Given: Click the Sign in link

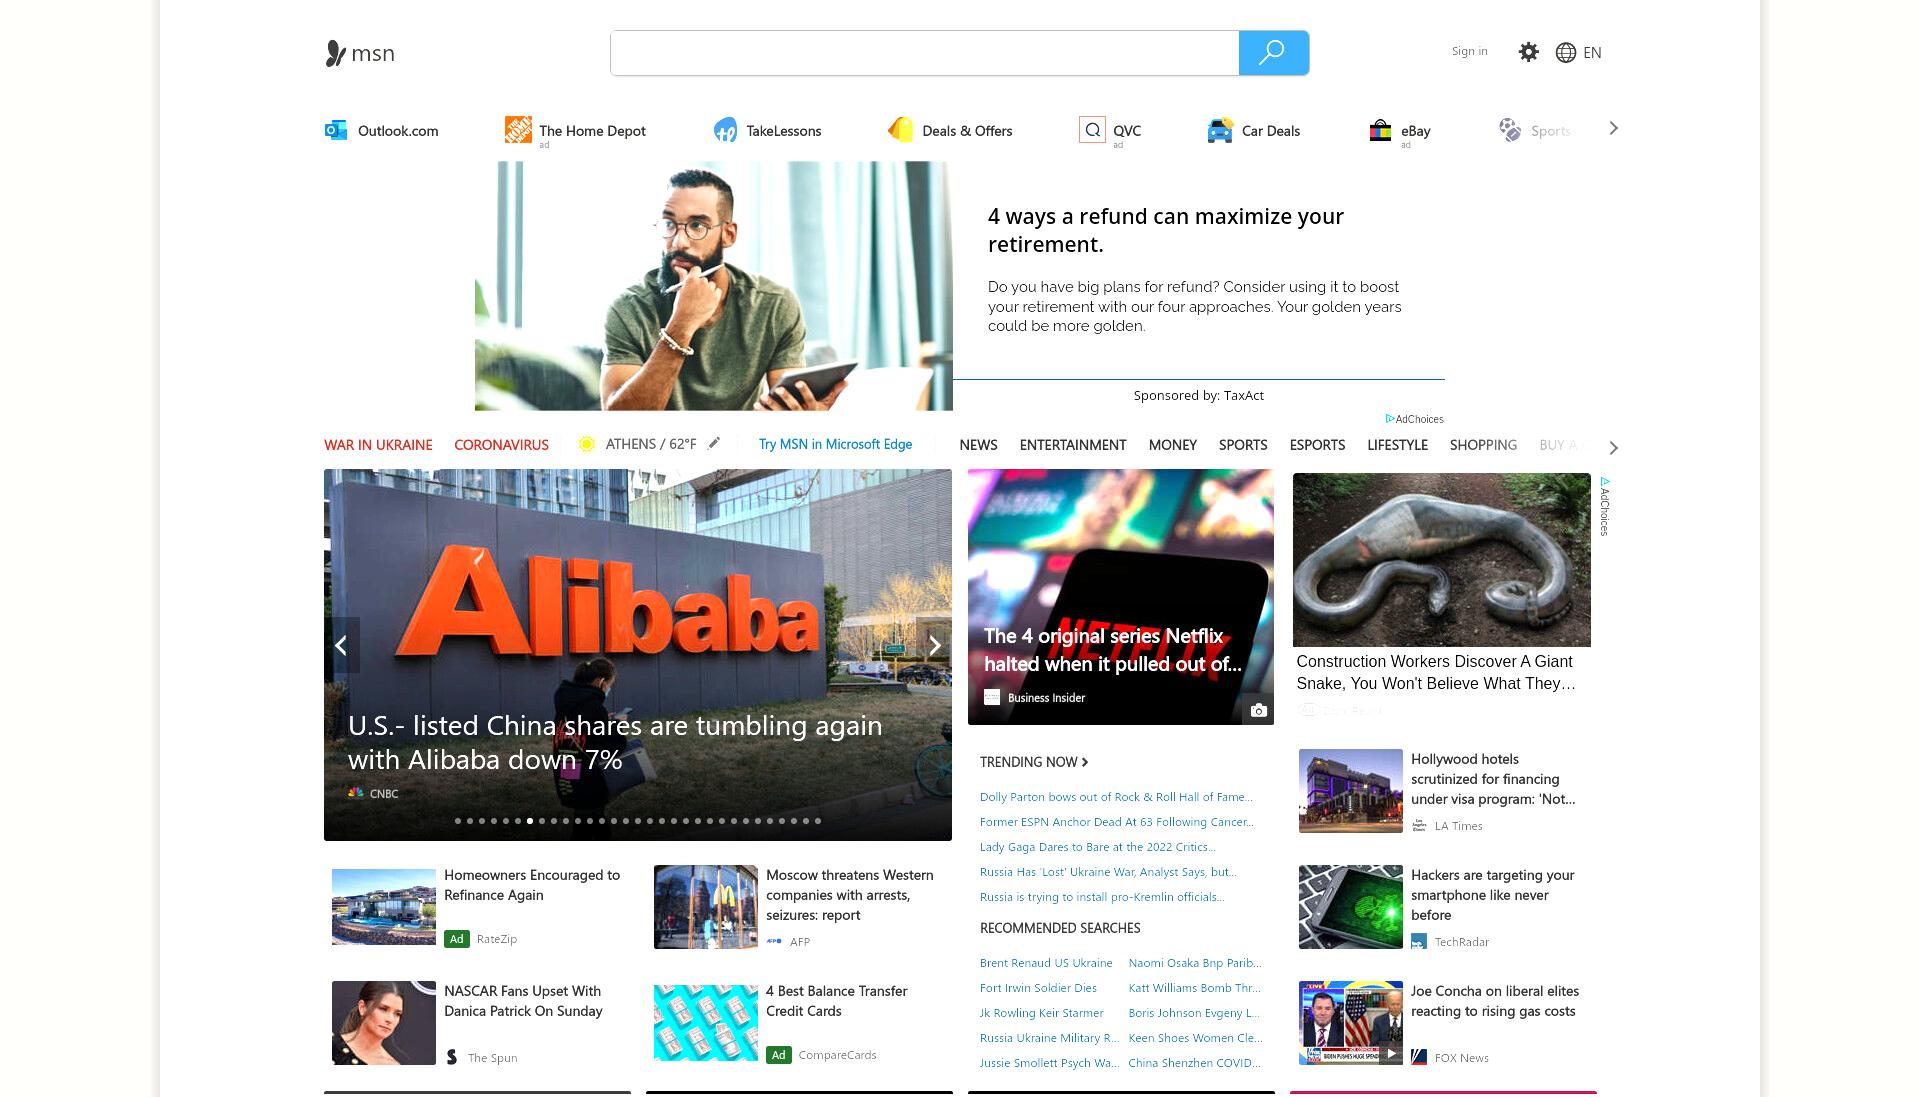Looking at the screenshot, I should pyautogui.click(x=1469, y=51).
